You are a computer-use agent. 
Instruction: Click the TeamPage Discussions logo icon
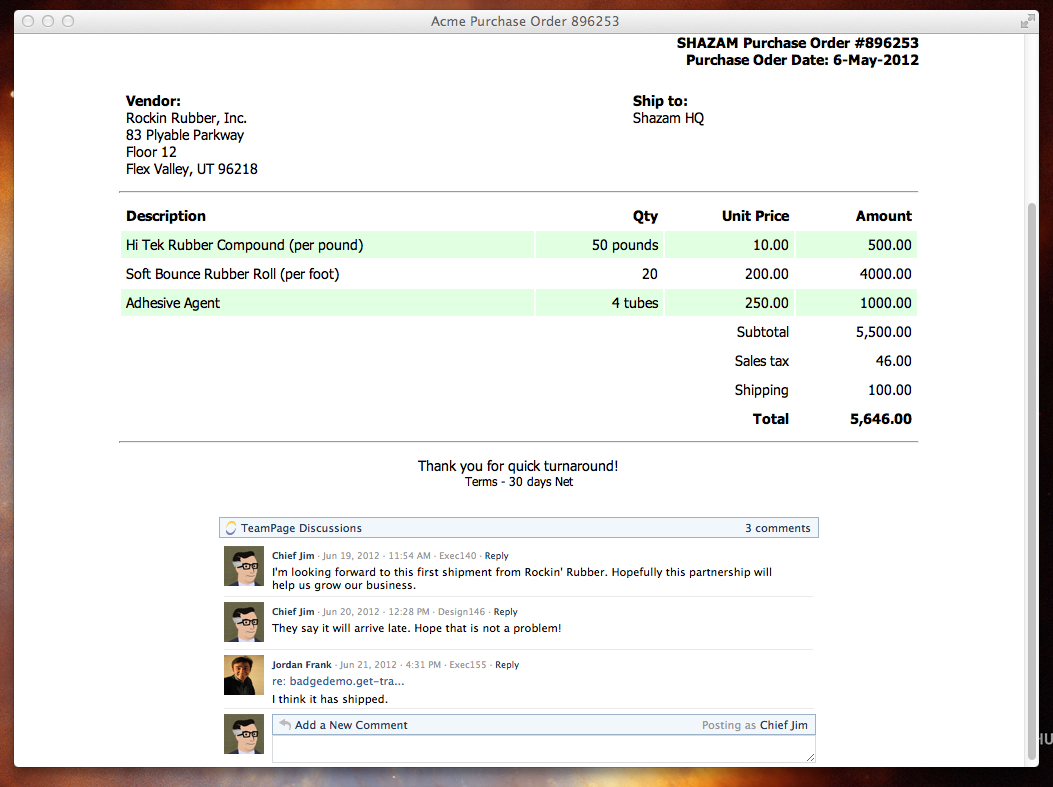(231, 528)
